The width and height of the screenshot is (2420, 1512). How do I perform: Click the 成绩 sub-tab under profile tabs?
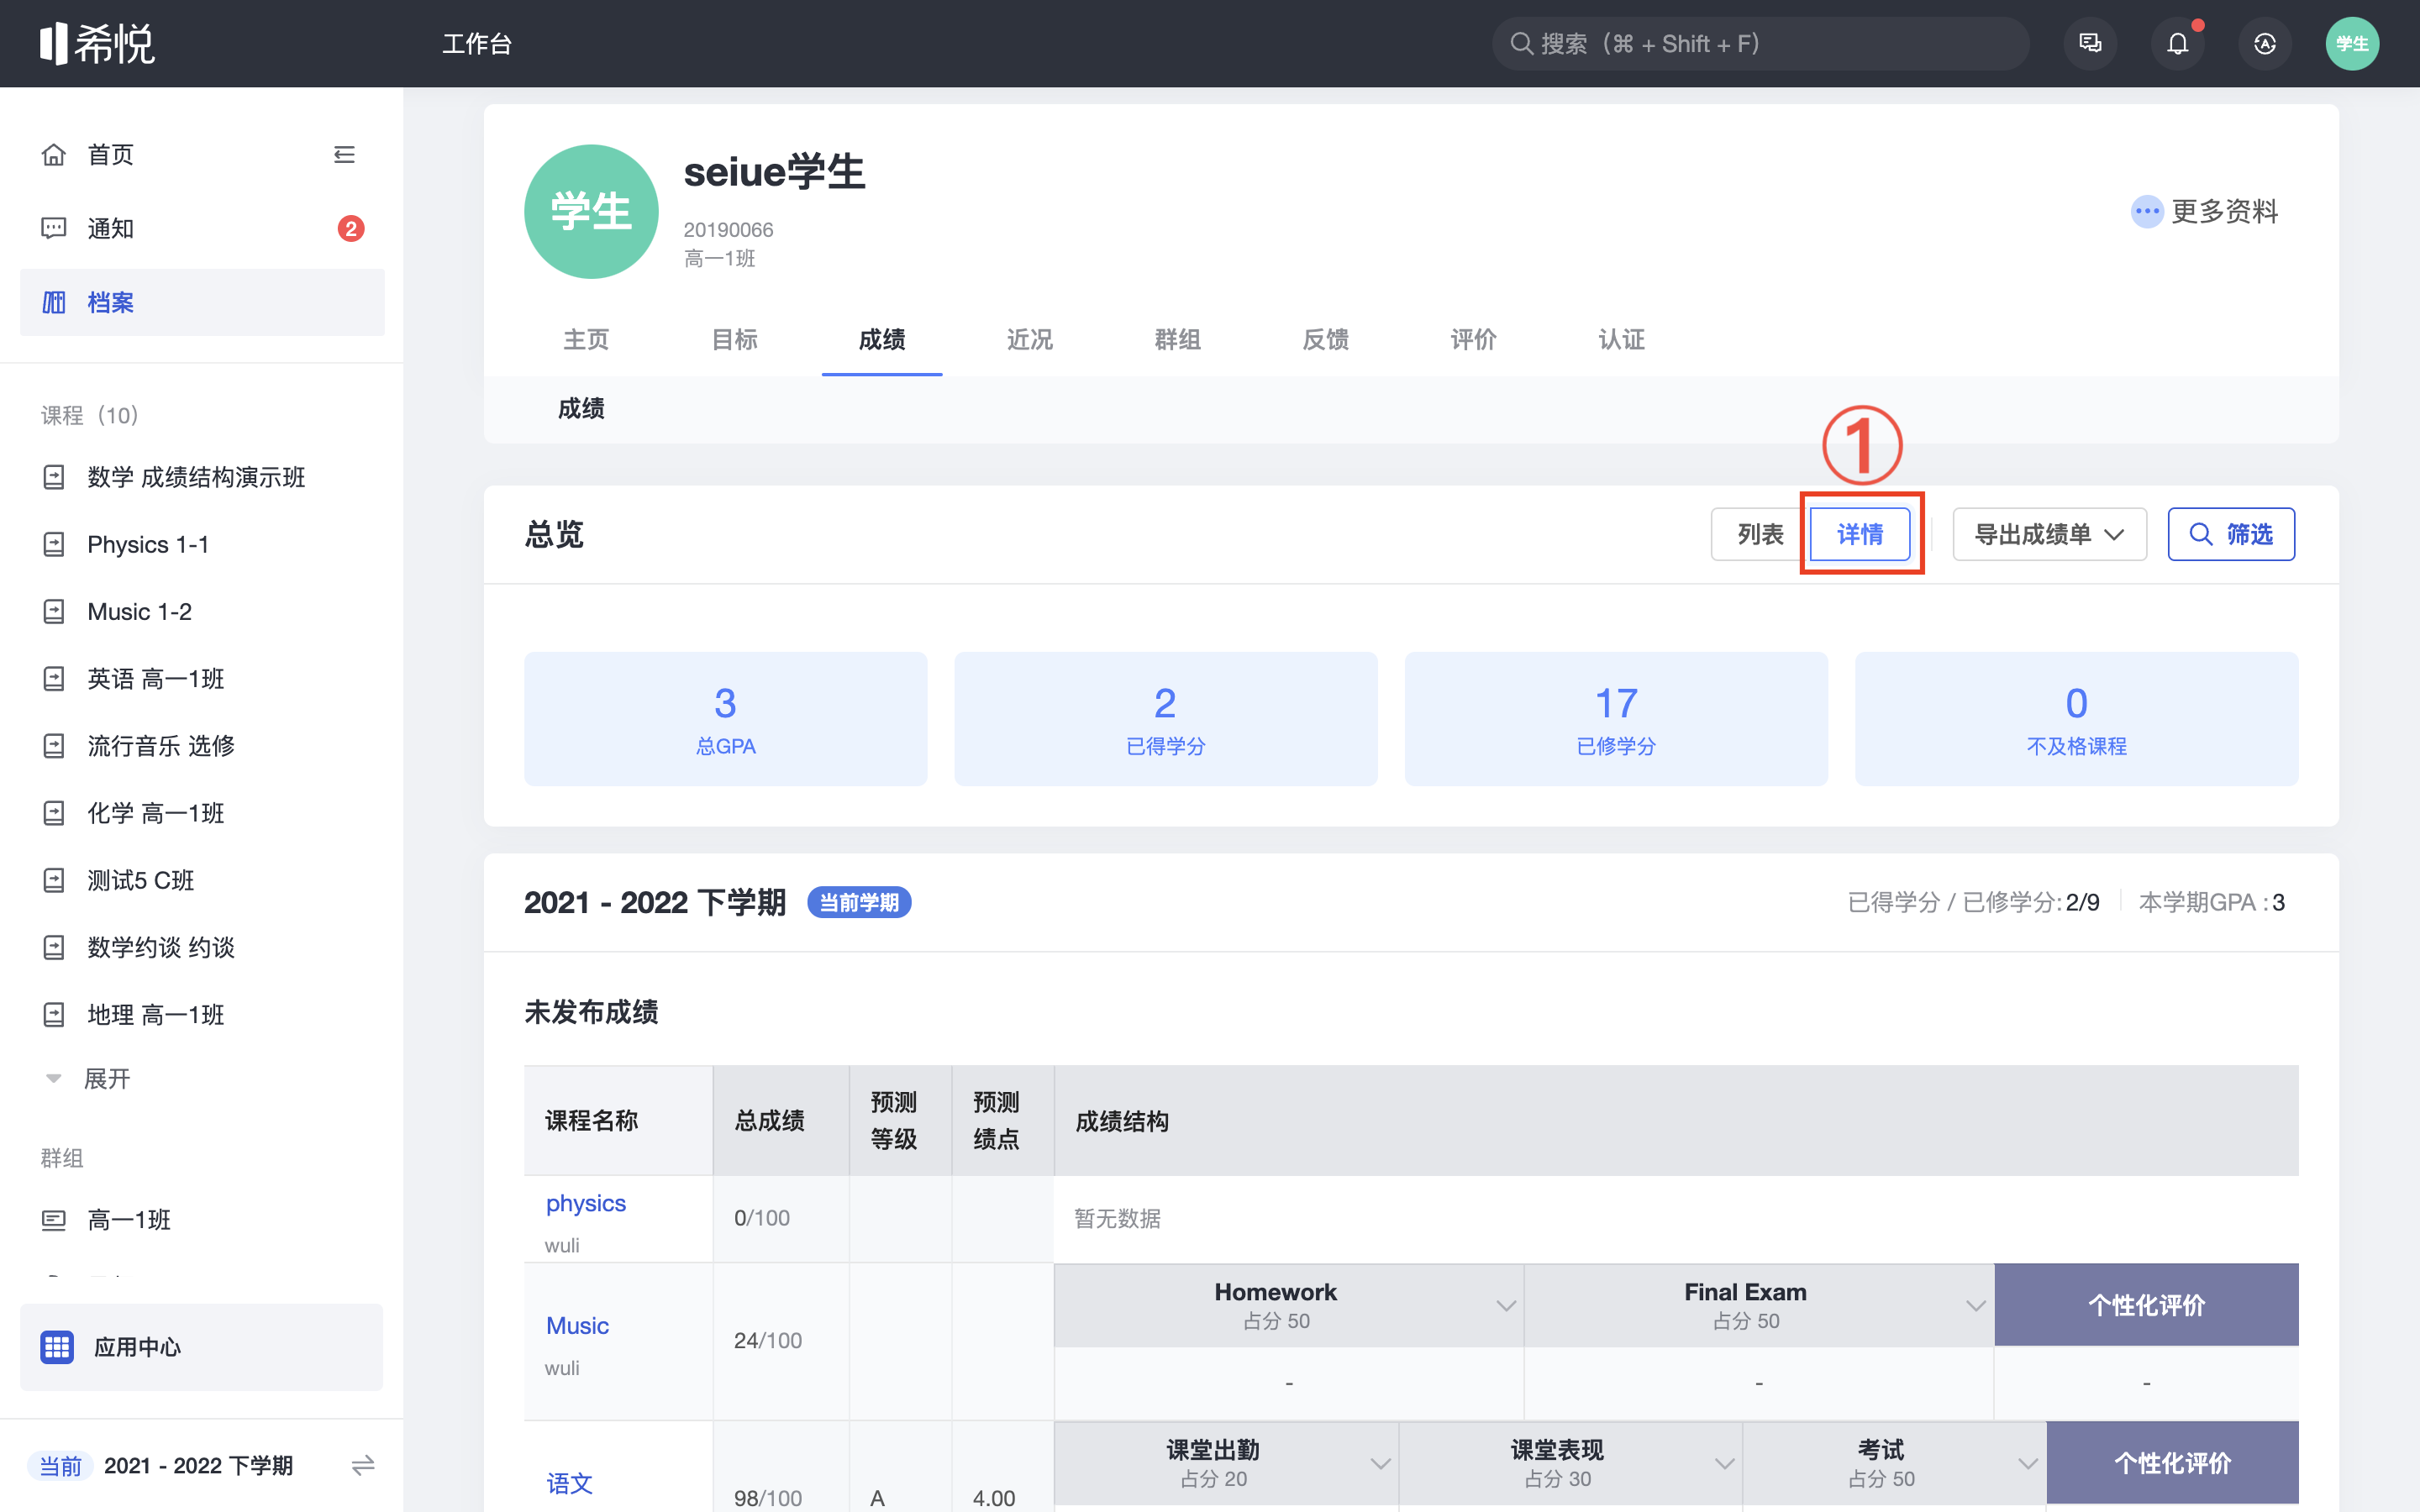pos(581,408)
